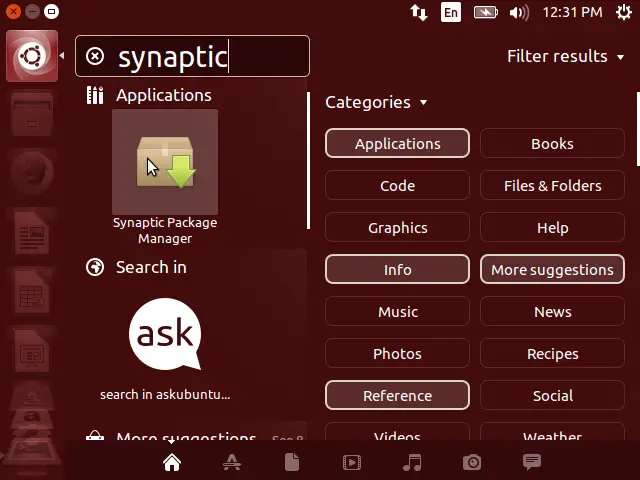640x480 pixels.
Task: Click the Ubuntu Dash launcher button
Action: 32,56
